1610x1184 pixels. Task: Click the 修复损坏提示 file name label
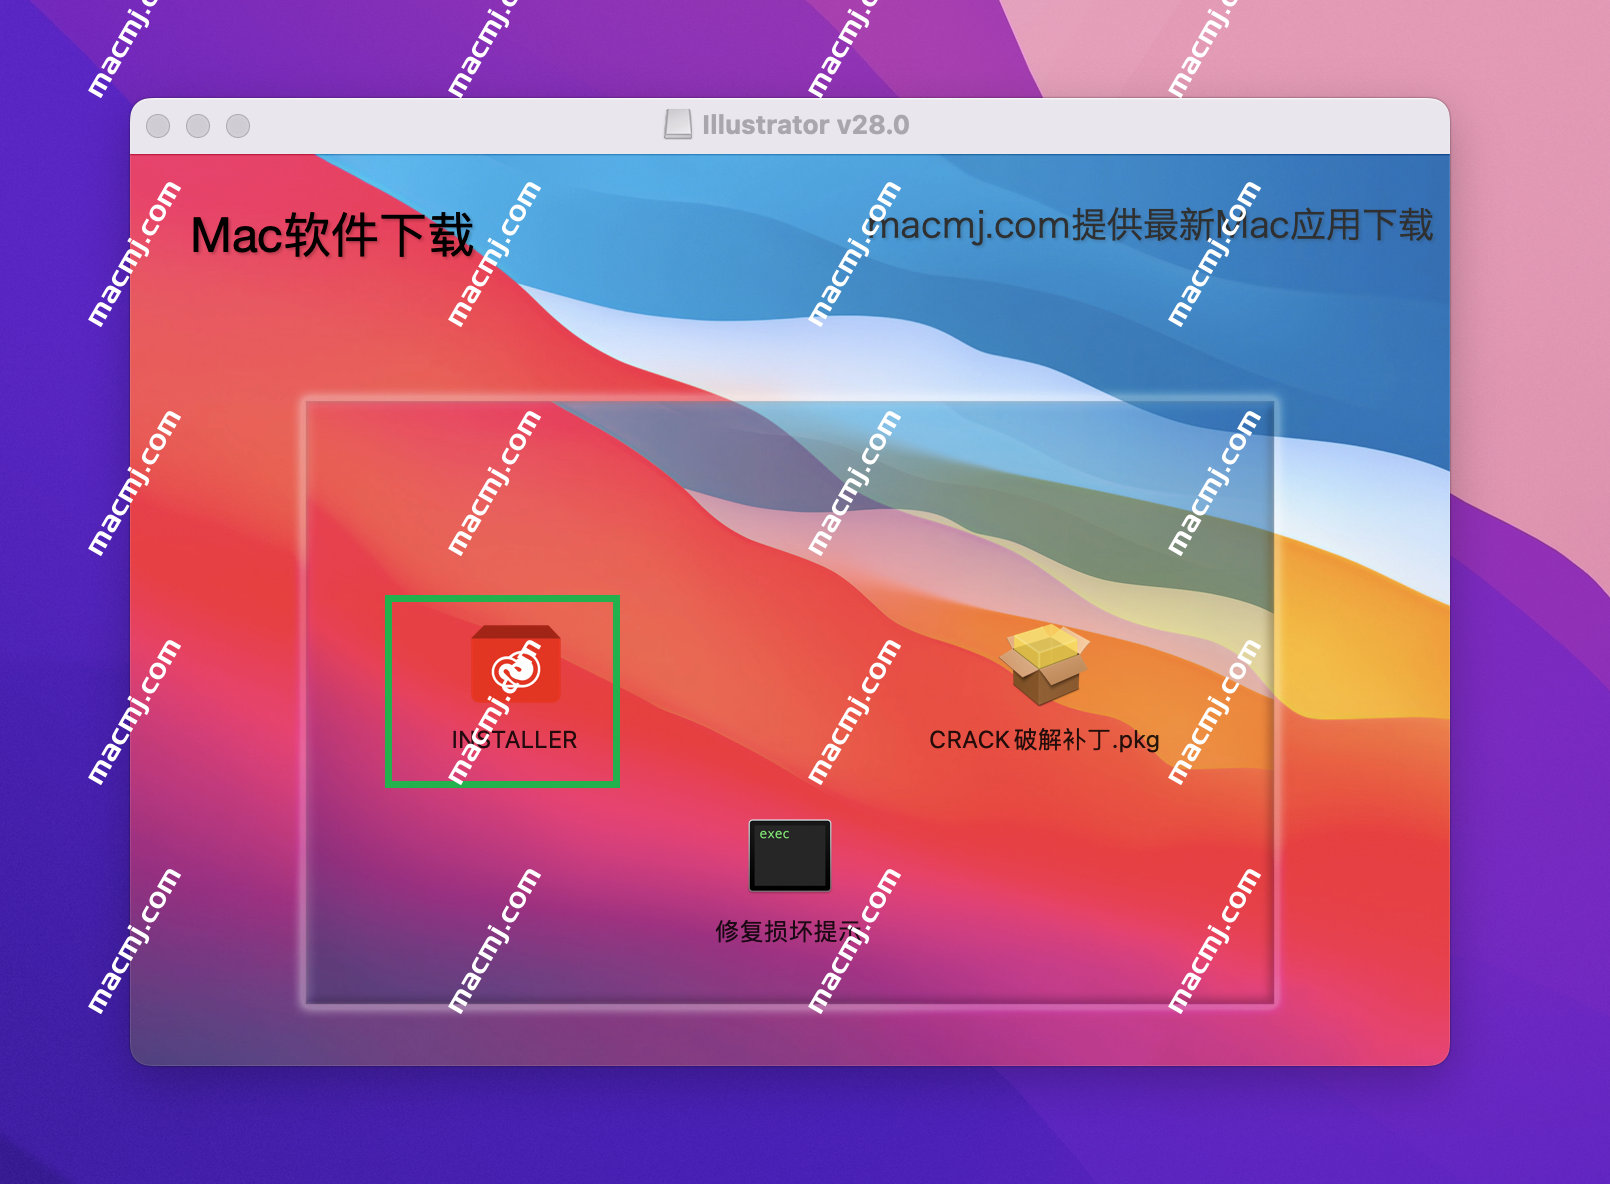pyautogui.click(x=788, y=931)
